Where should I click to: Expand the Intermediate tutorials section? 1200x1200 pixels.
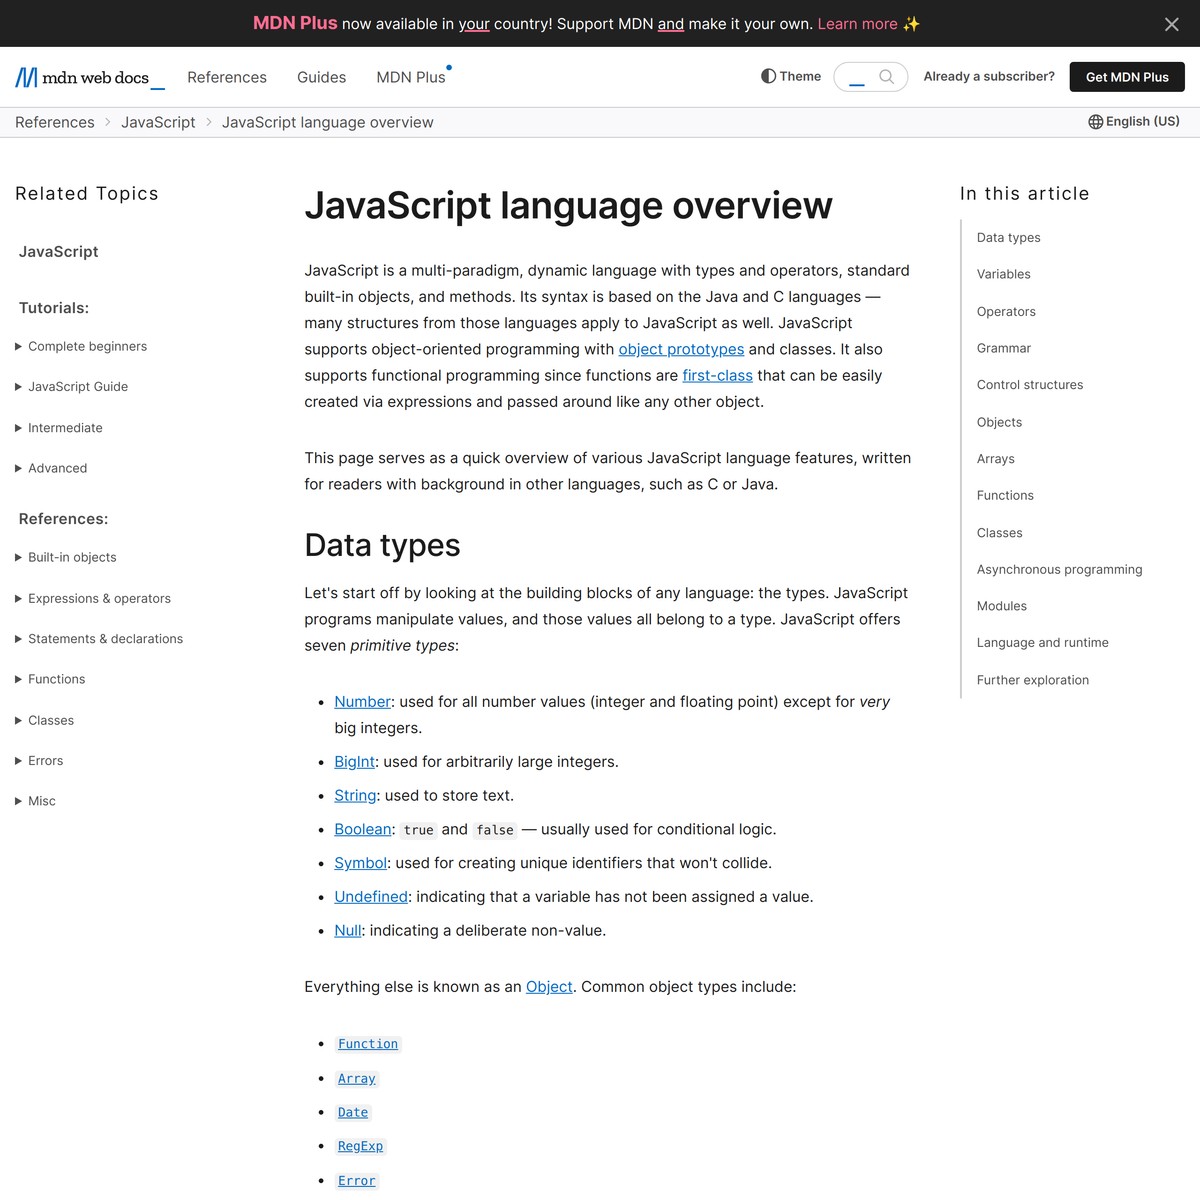[59, 428]
